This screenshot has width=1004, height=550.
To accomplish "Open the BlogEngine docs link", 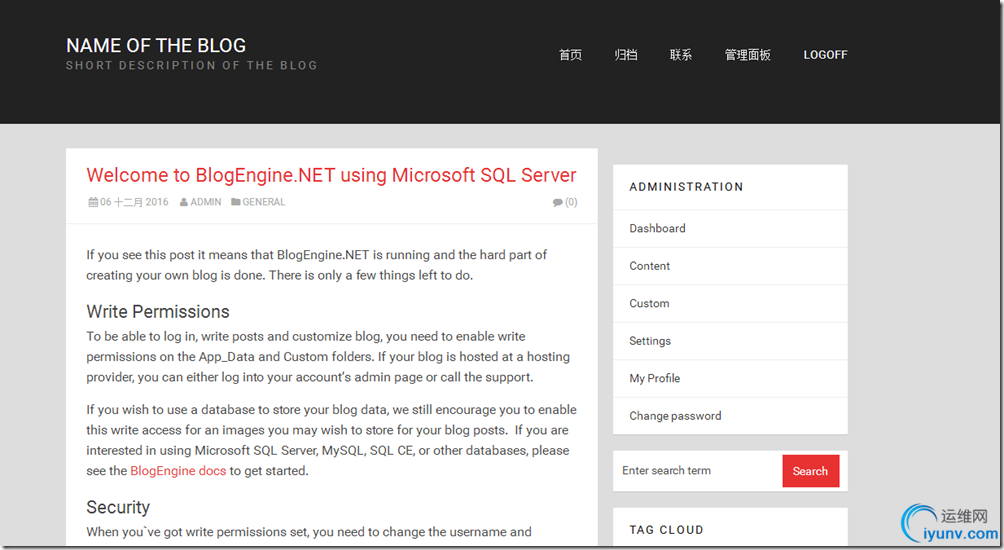I will click(178, 471).
